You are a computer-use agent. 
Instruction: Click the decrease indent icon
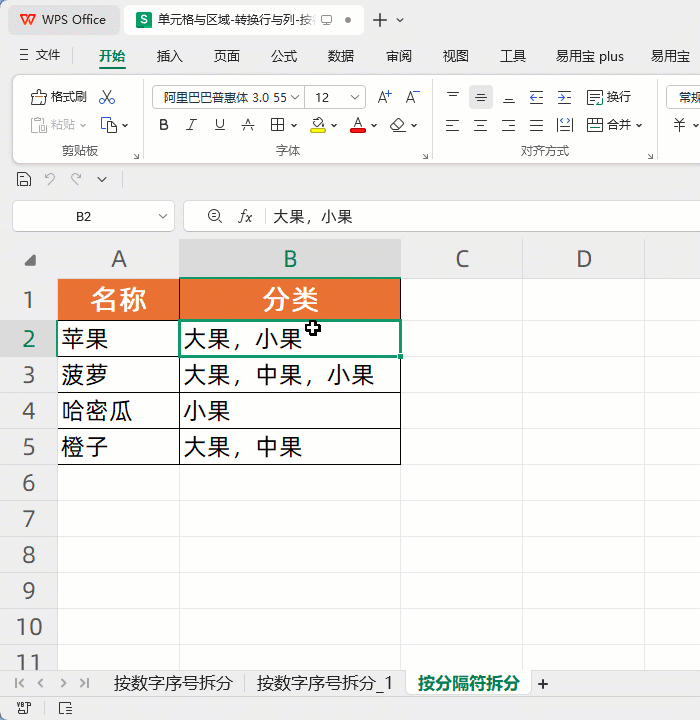coord(536,97)
